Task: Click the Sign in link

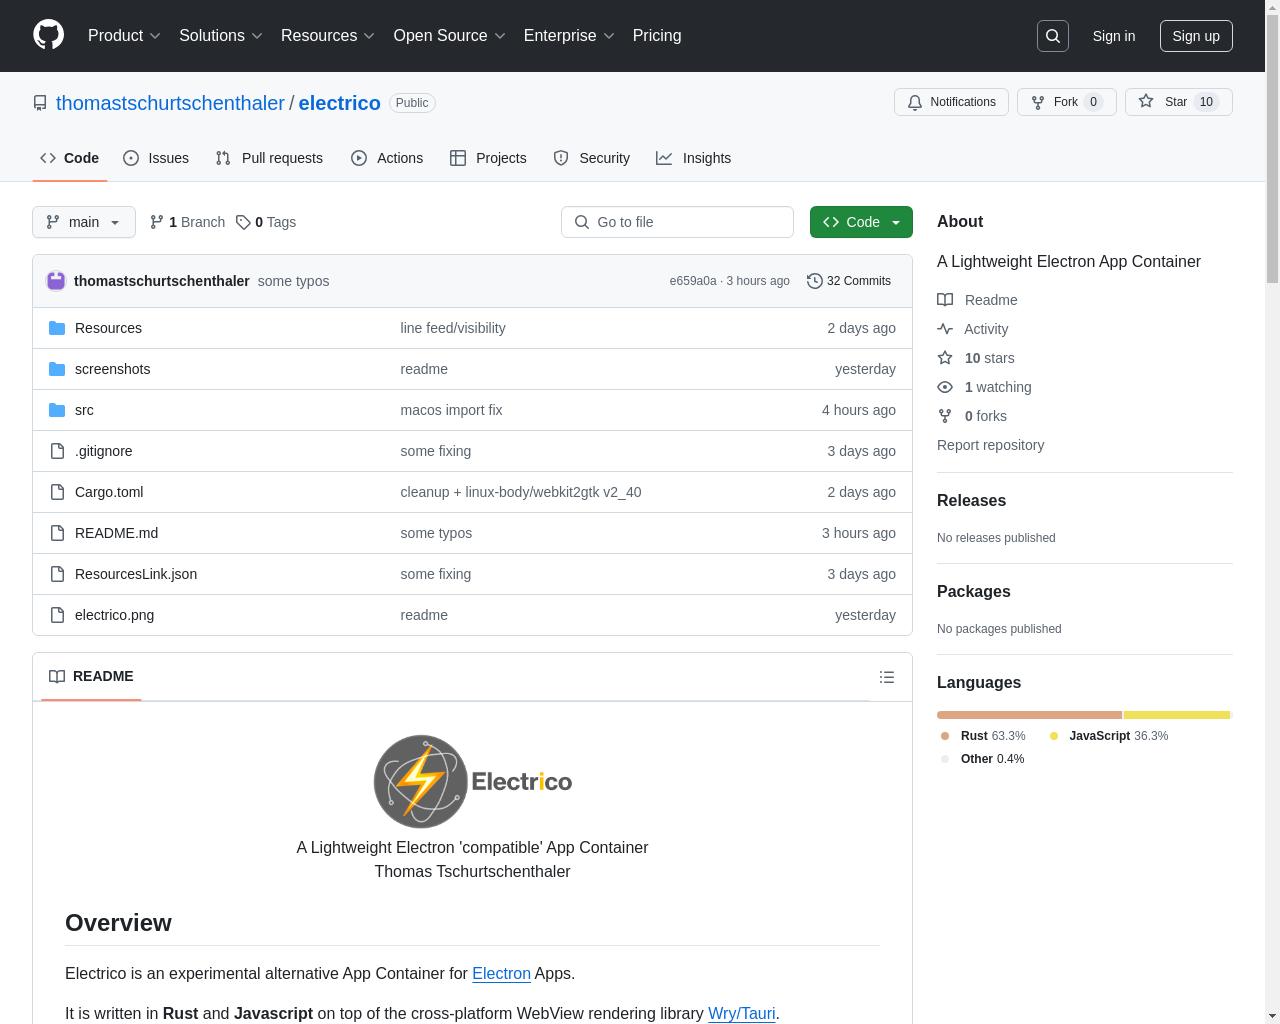Action: click(x=1113, y=36)
